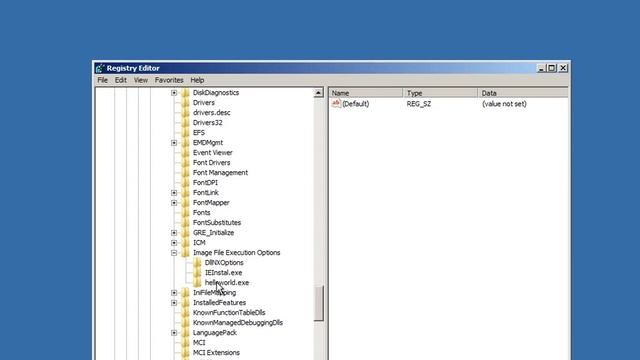Expand the ICM key
This screenshot has width=640, height=360.
174,243
